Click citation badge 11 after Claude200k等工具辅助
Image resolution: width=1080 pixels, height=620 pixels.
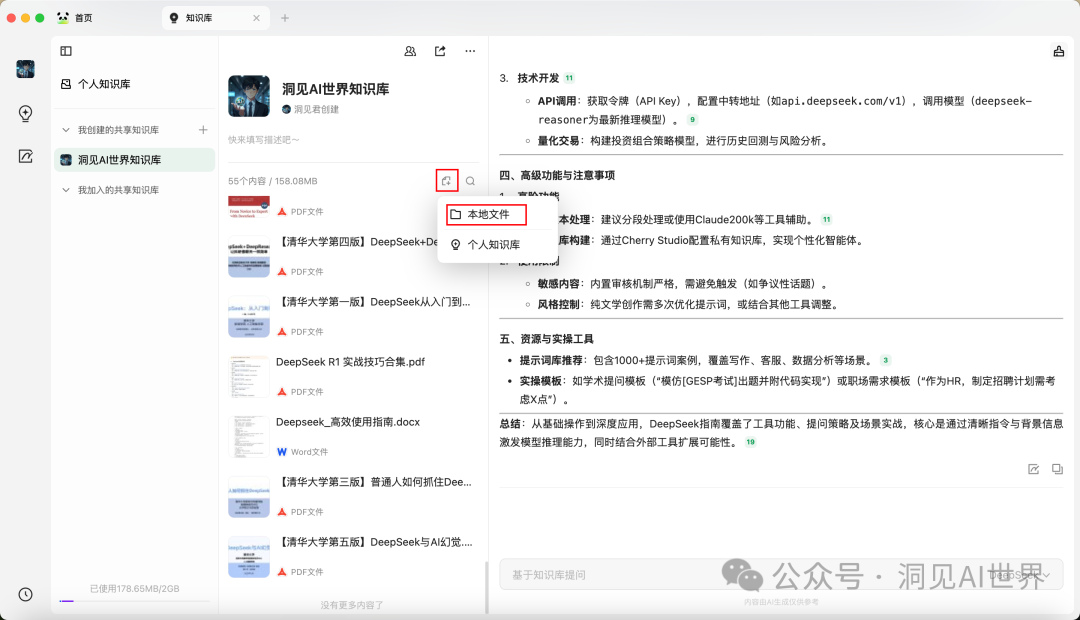(827, 220)
